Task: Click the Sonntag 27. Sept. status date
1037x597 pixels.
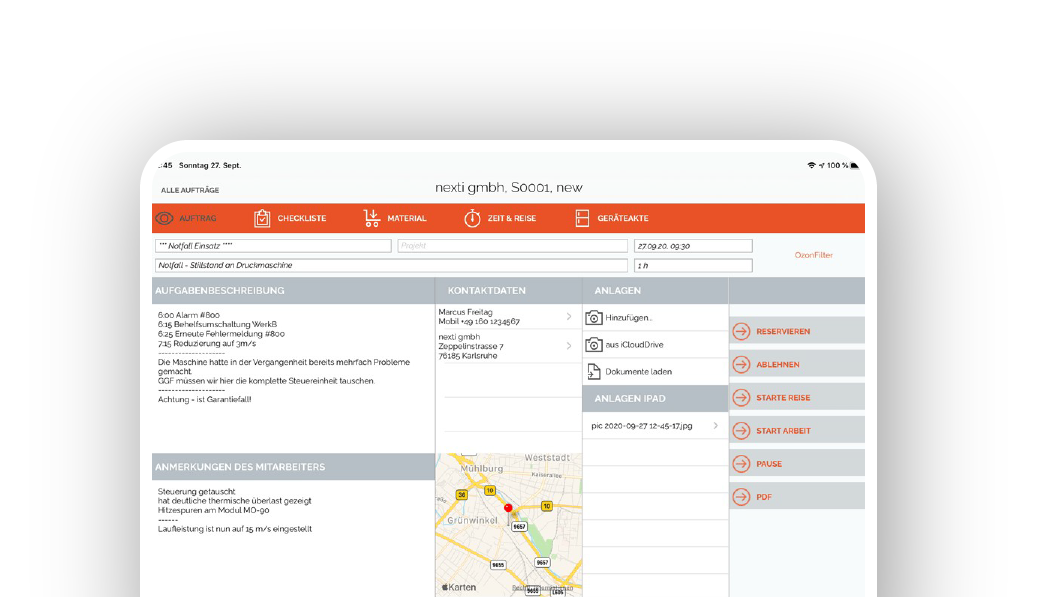Action: (210, 165)
